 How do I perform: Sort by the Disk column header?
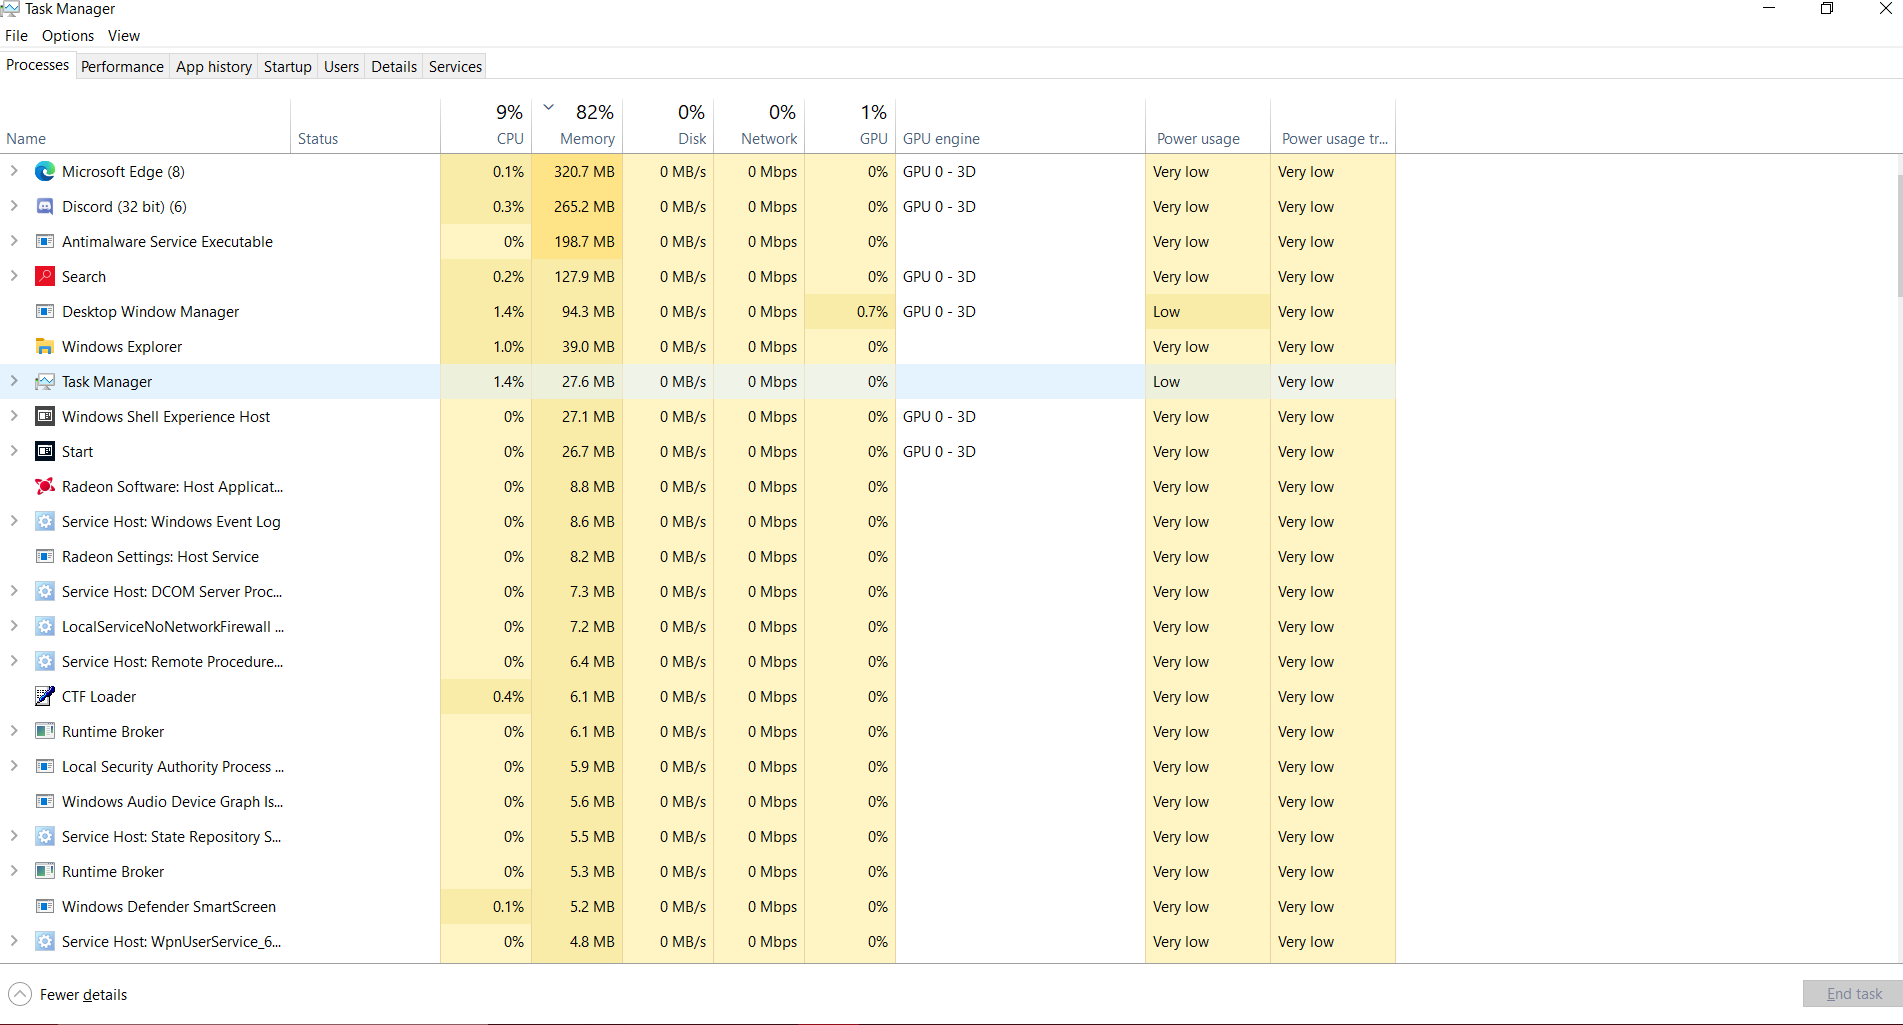(x=668, y=127)
